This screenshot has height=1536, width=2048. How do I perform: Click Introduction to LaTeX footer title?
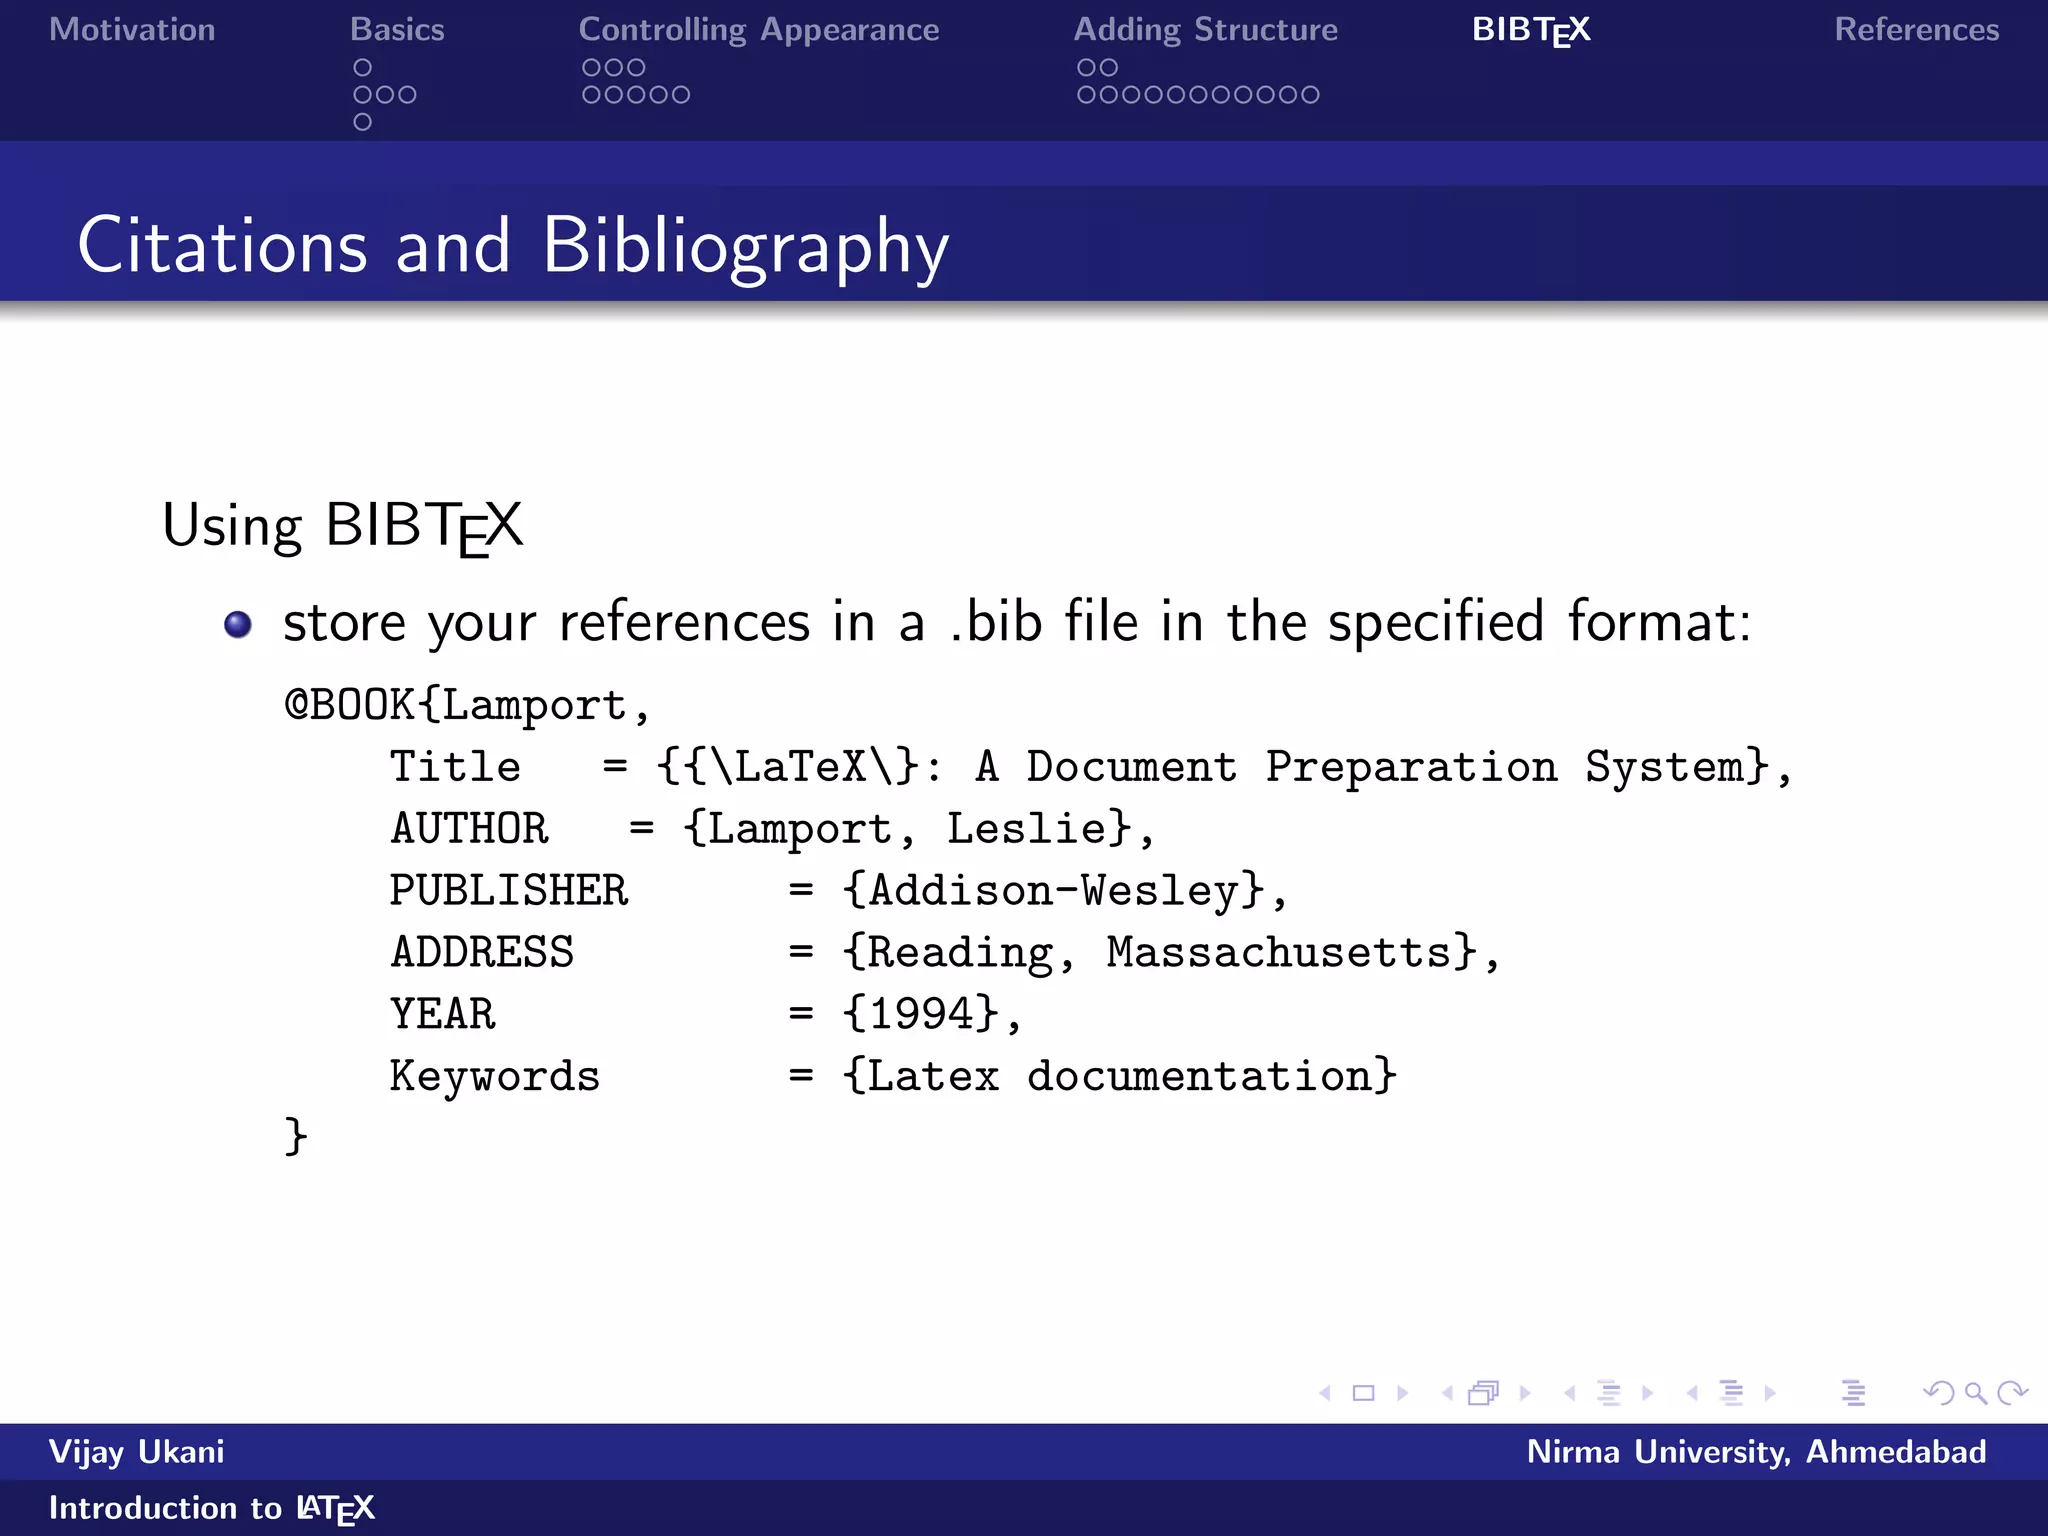pyautogui.click(x=212, y=1508)
